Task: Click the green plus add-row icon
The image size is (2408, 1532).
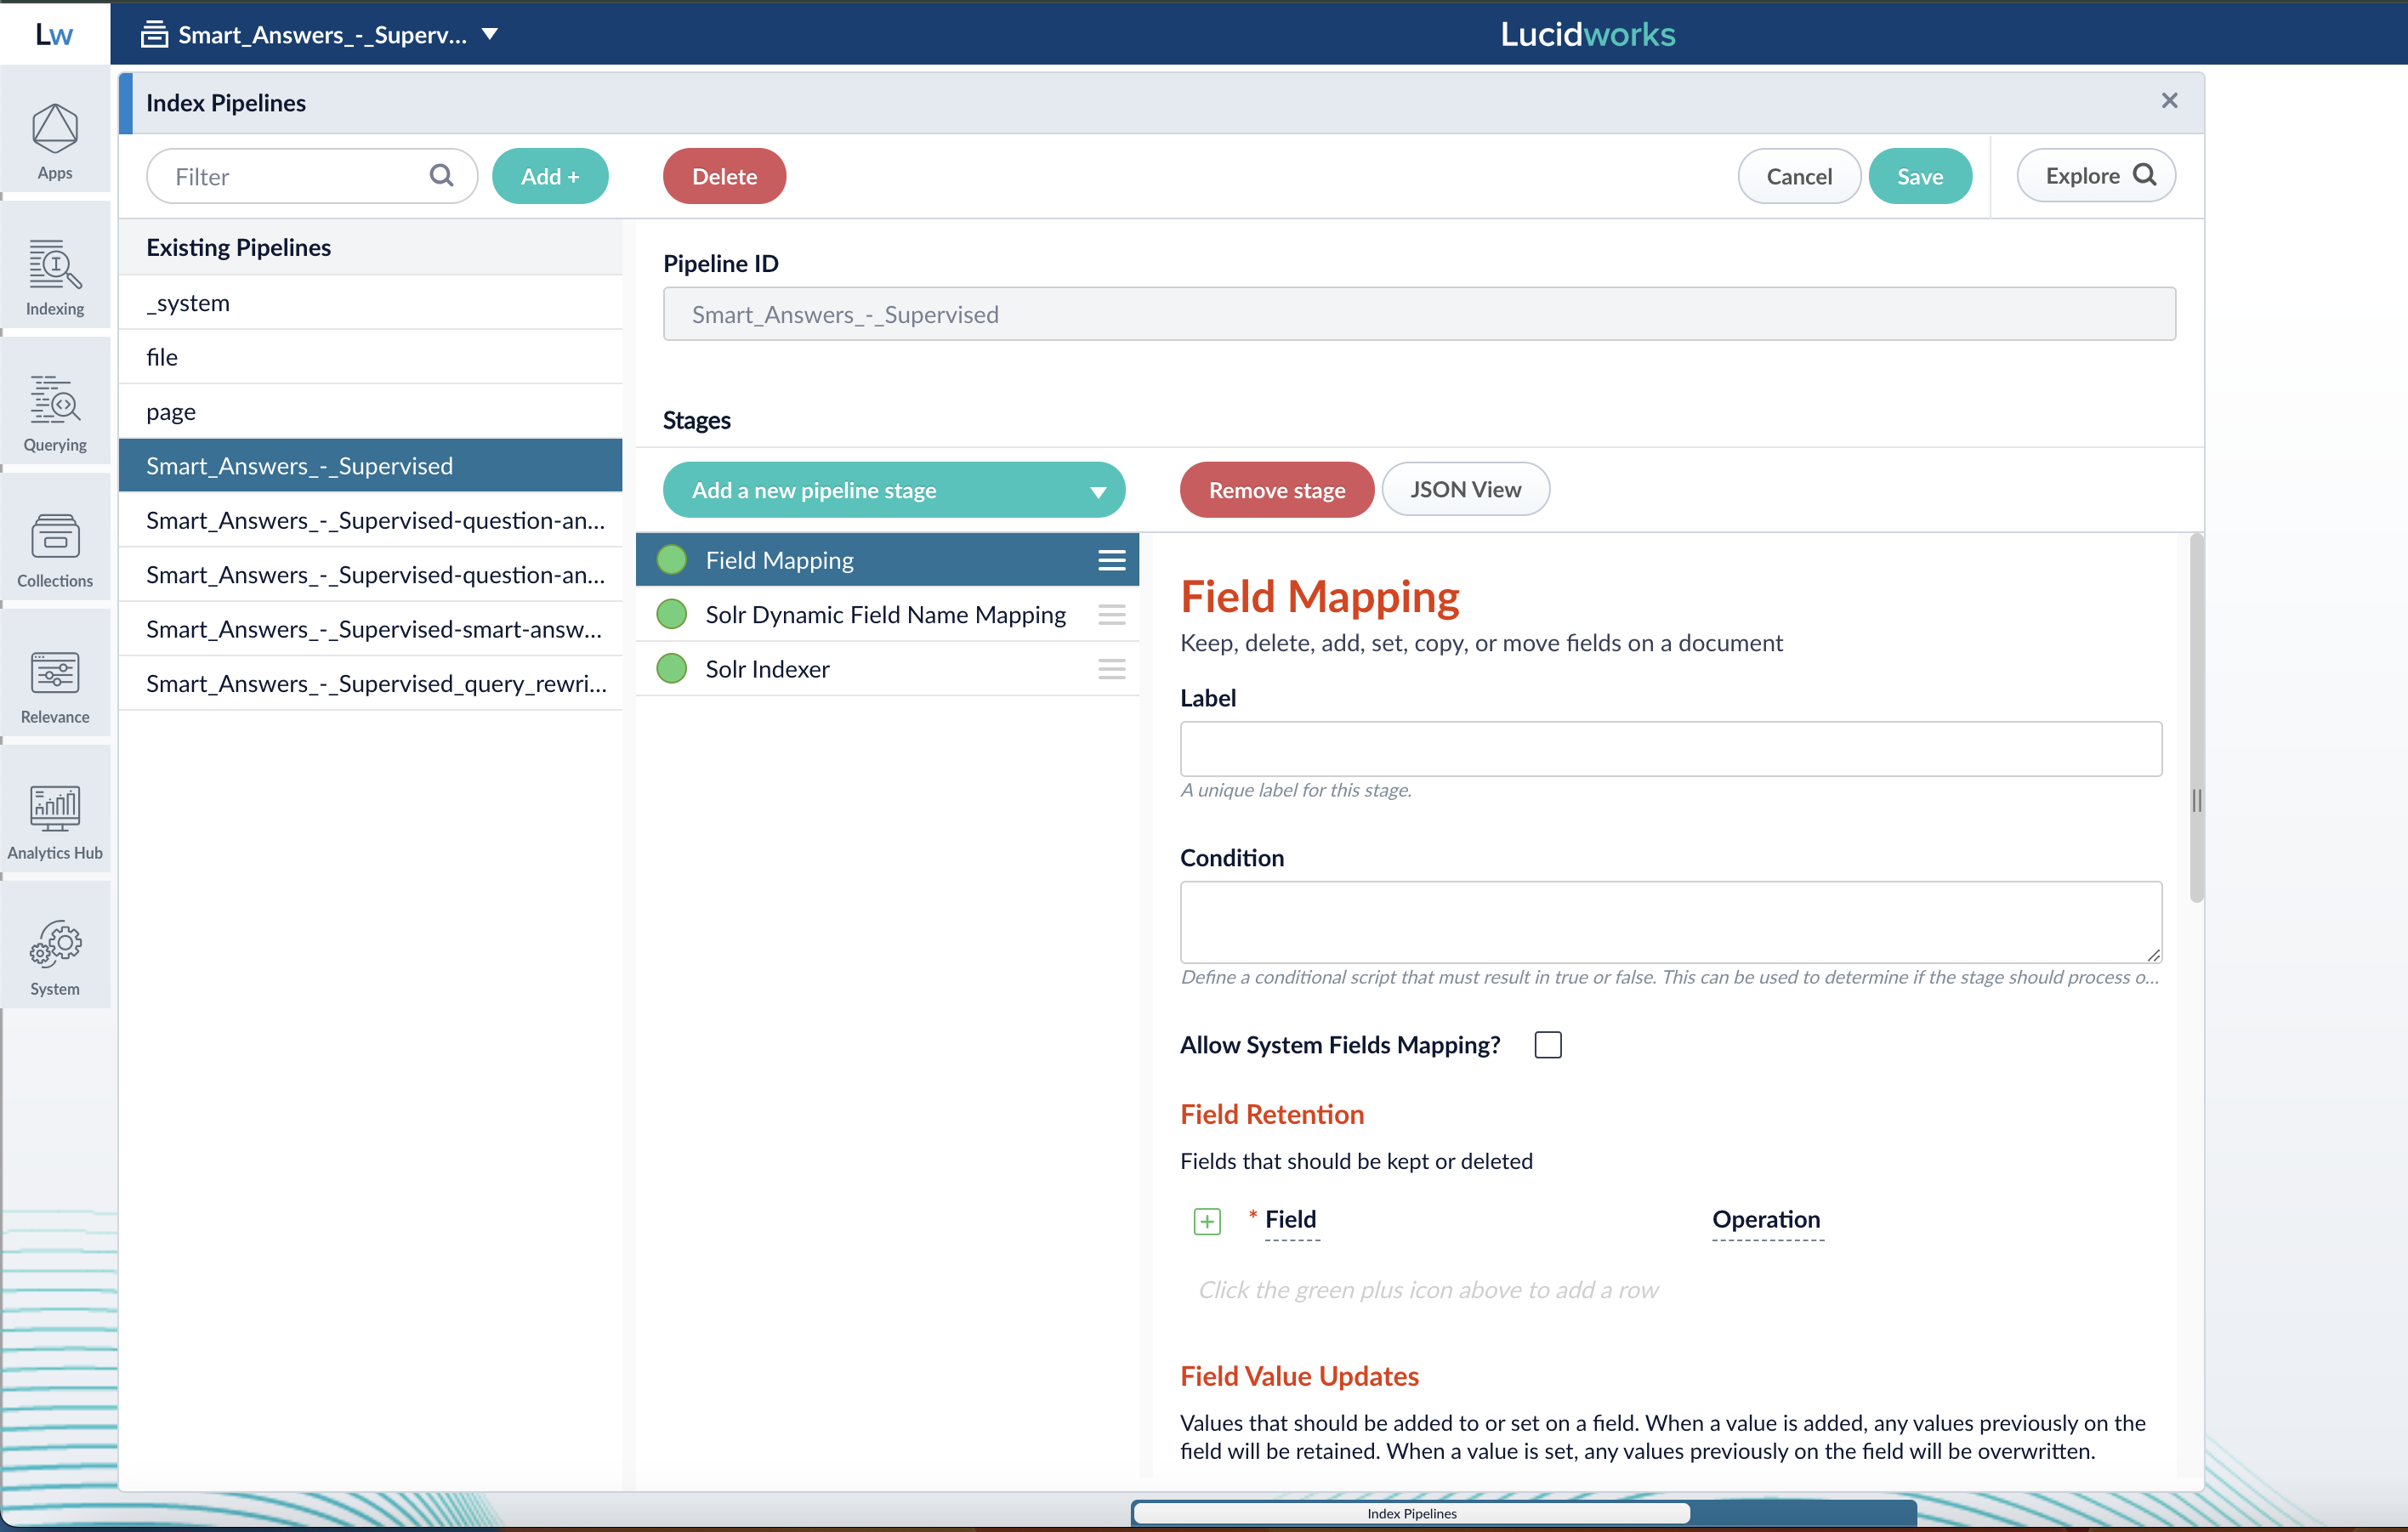Action: click(1207, 1221)
